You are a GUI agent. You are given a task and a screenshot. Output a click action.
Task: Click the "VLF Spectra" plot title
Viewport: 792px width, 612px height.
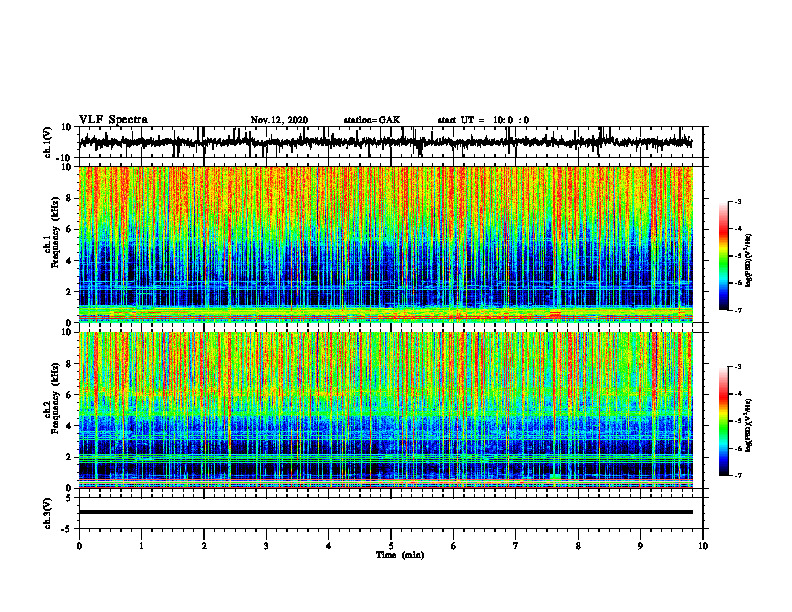tap(114, 120)
